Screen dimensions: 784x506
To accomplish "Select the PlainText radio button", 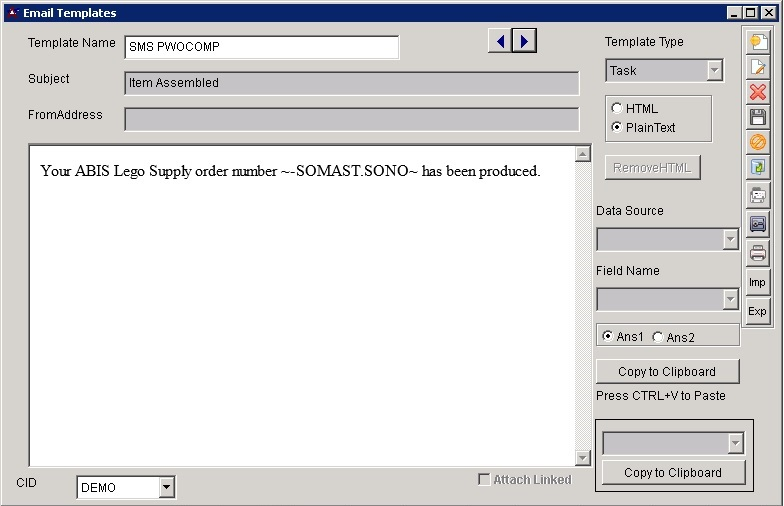I will coord(617,127).
